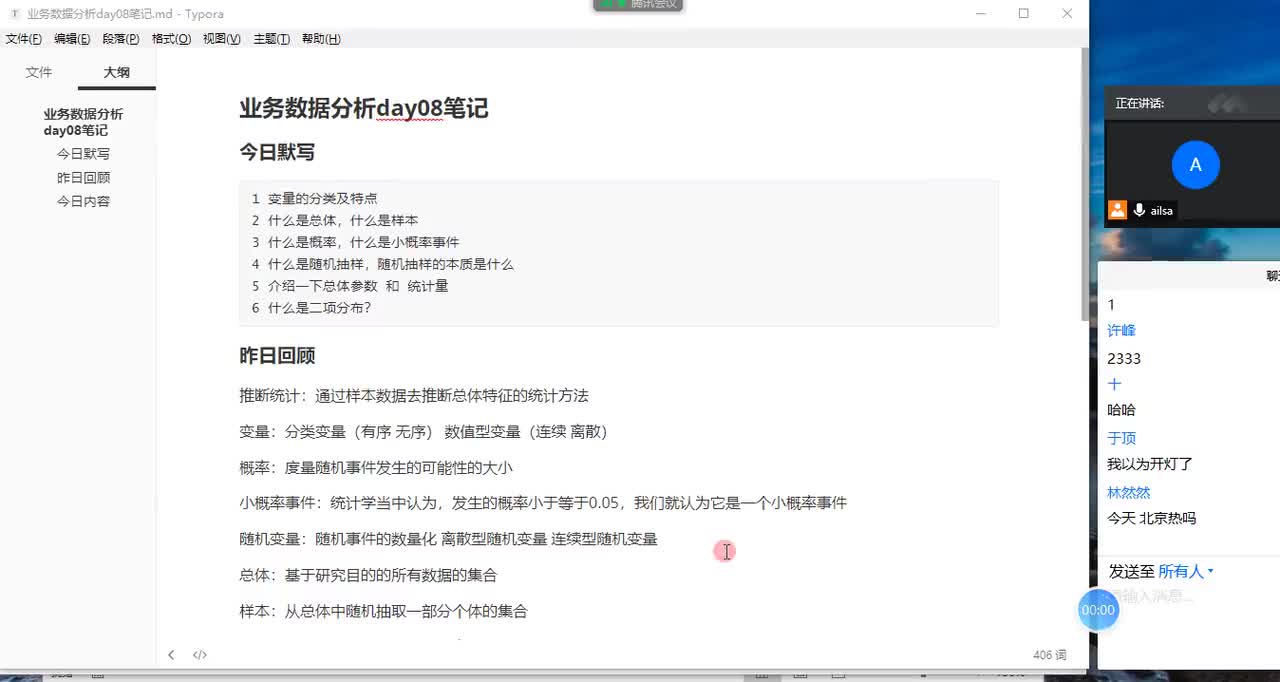Switch to the 大纲 sidebar tab
The image size is (1280, 682).
click(117, 72)
